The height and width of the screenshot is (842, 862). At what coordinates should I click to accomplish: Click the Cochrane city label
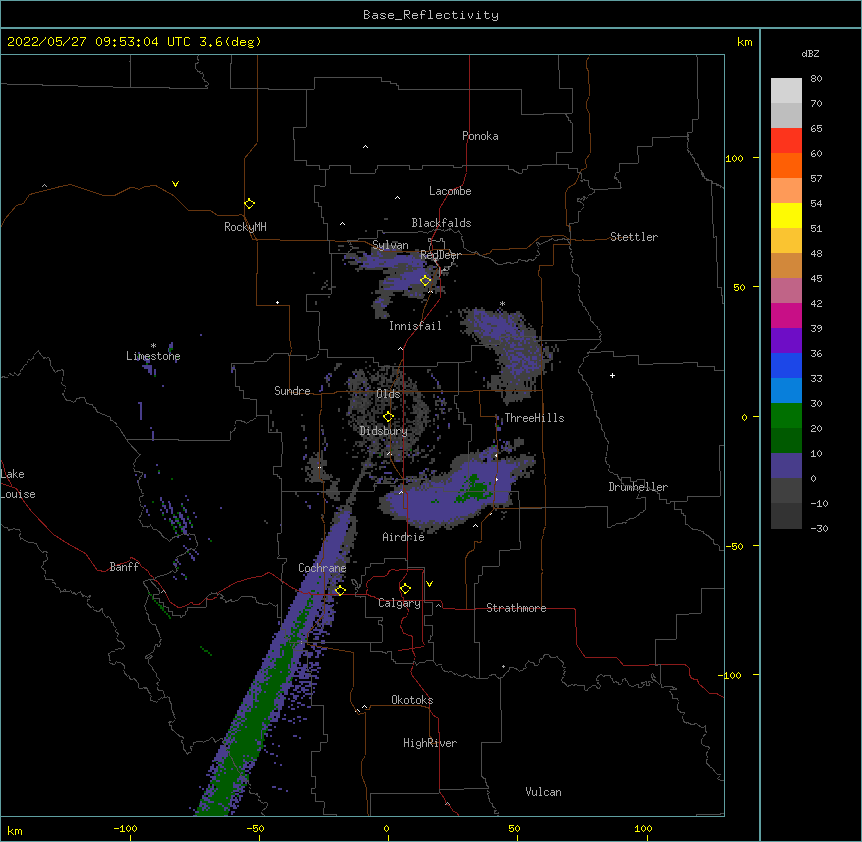[x=322, y=568]
